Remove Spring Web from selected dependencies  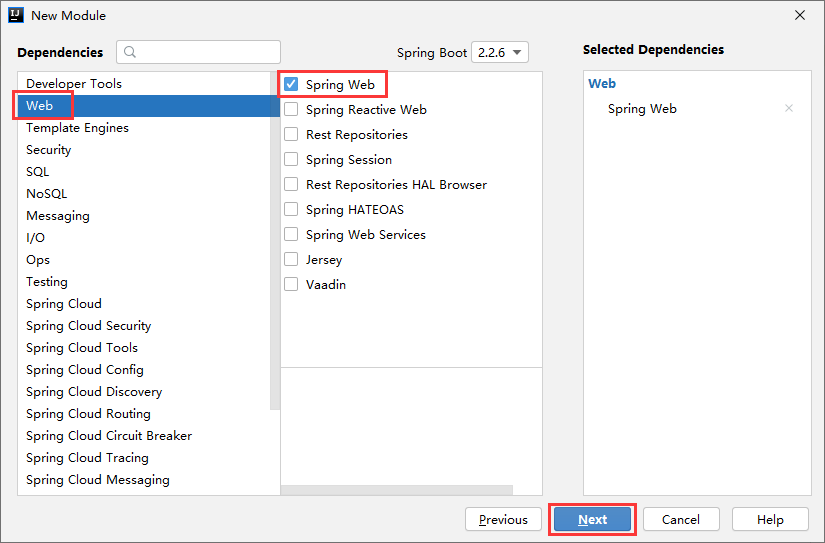[x=789, y=109]
